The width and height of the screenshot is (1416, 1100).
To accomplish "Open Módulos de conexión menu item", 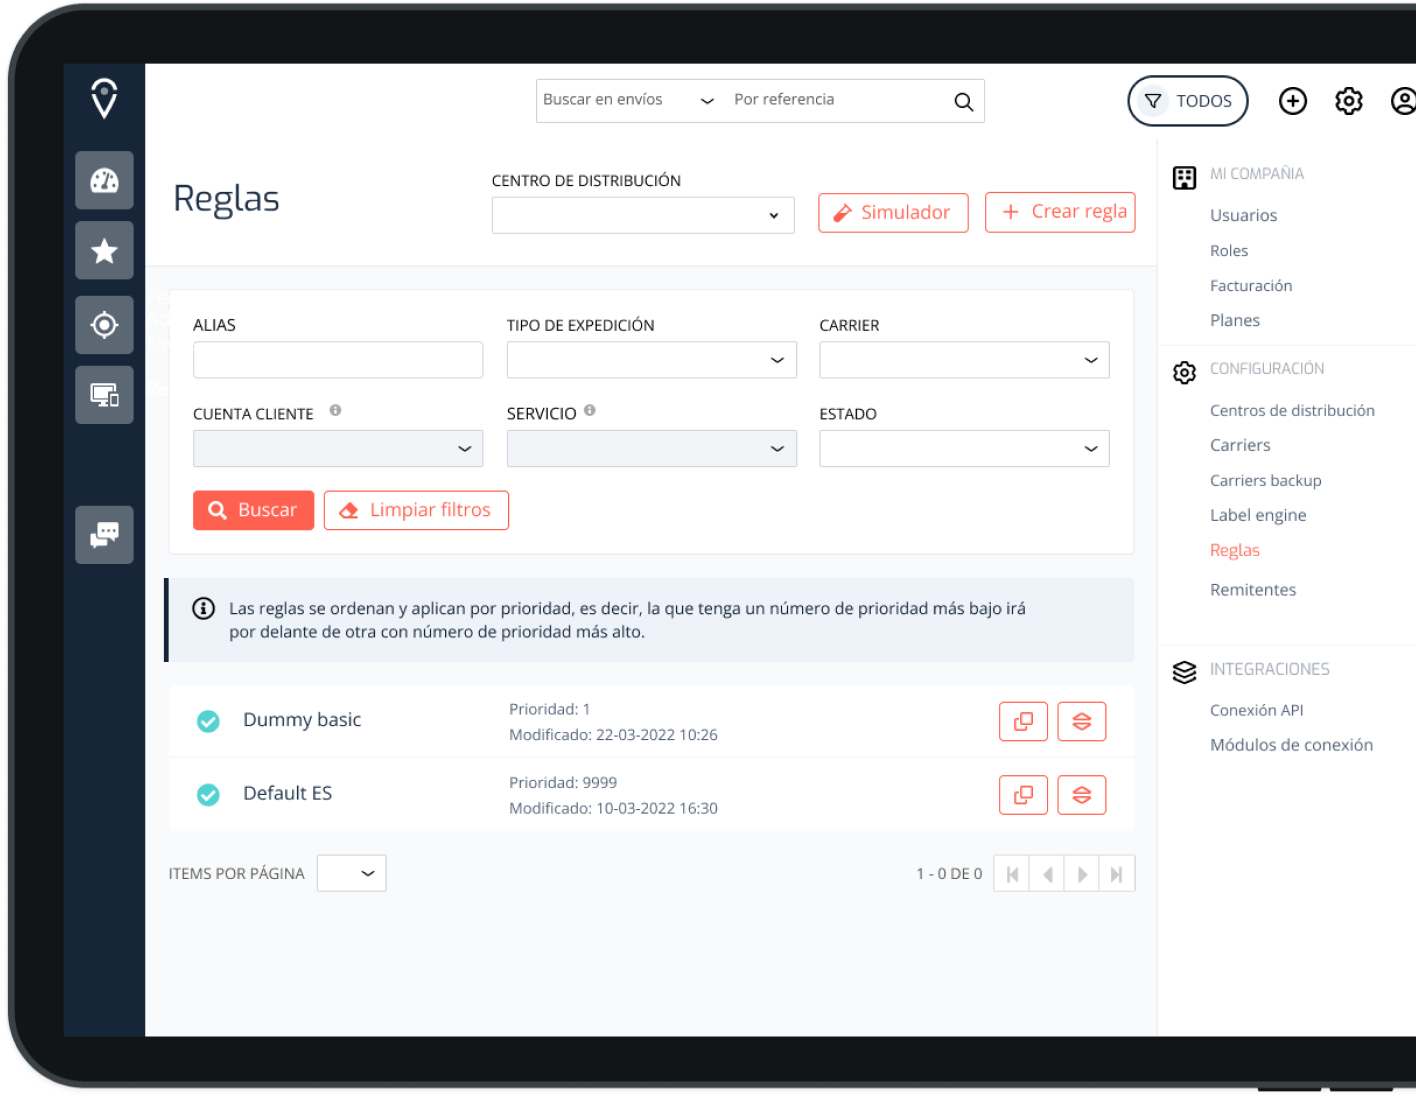I will (1291, 745).
